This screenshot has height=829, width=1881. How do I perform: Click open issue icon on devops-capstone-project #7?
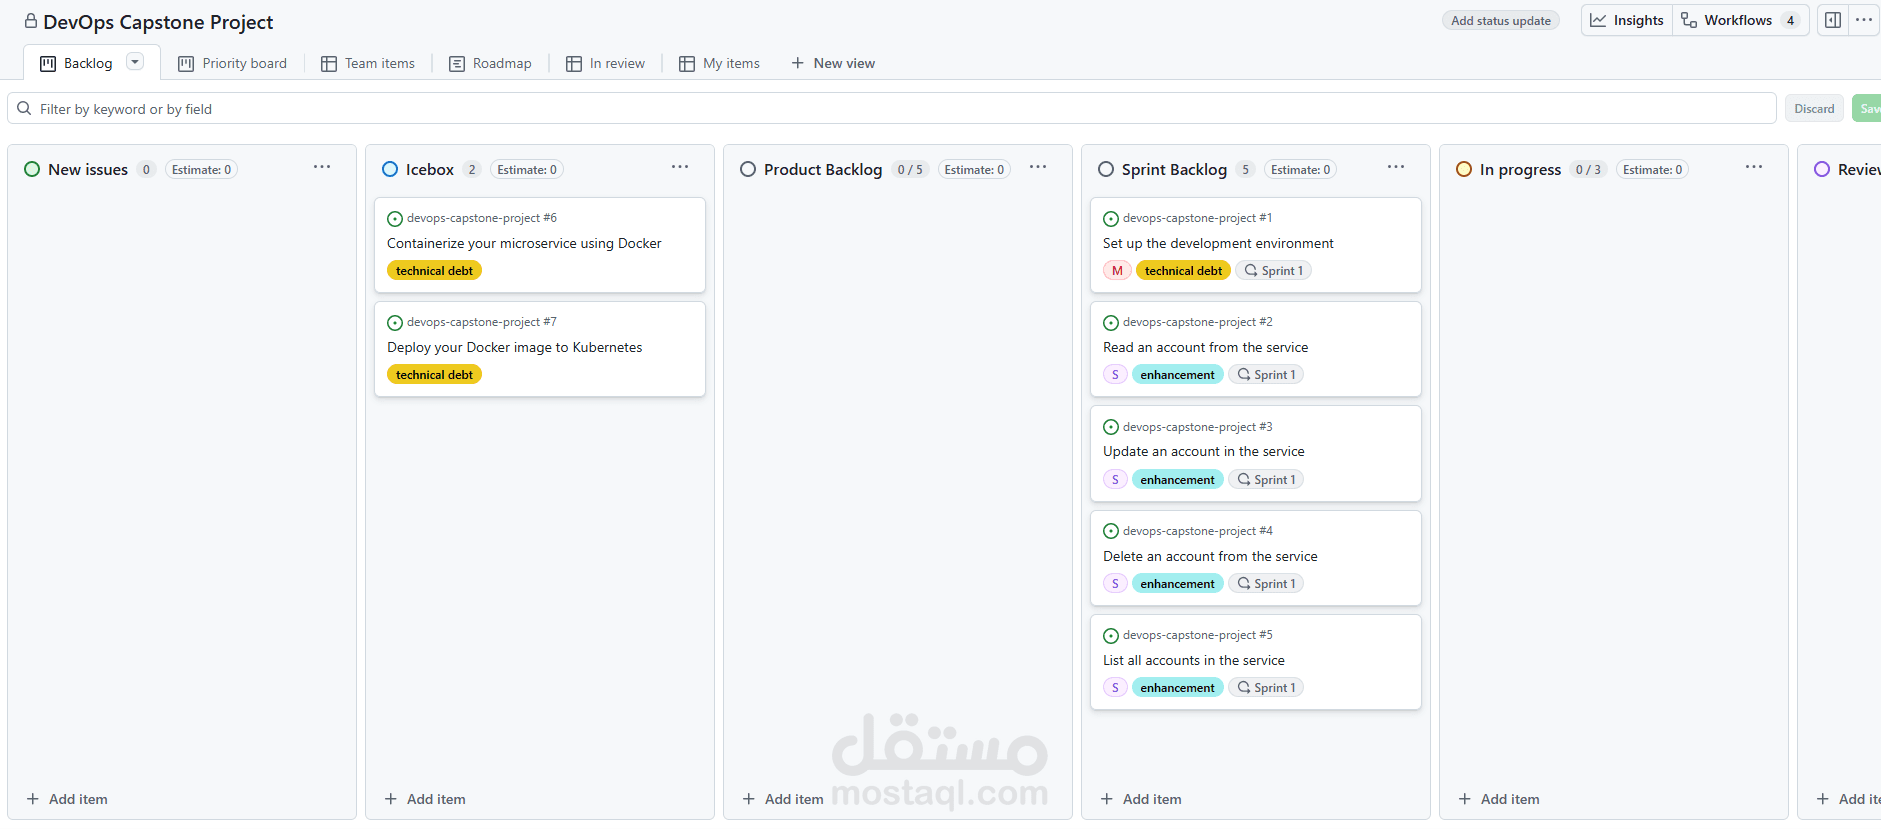pos(395,323)
